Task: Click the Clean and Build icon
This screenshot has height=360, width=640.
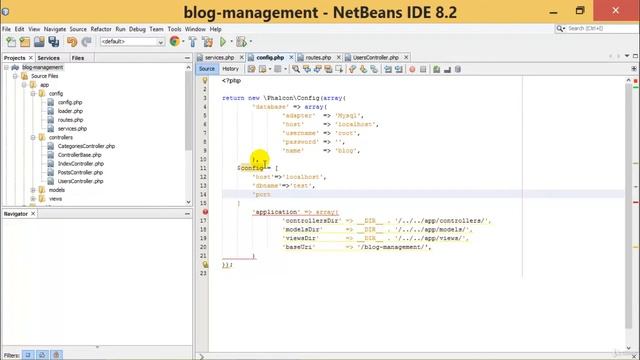Action: click(207, 42)
